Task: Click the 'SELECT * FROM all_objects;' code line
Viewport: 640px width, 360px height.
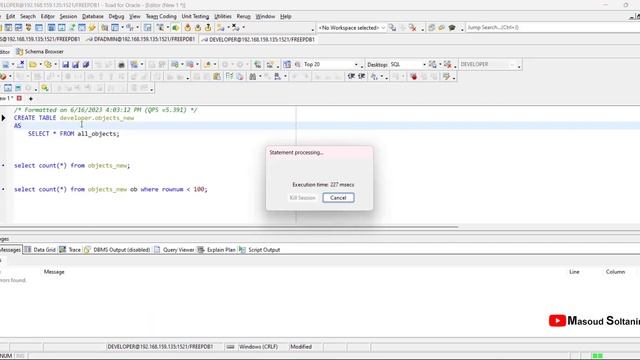Action: point(74,134)
